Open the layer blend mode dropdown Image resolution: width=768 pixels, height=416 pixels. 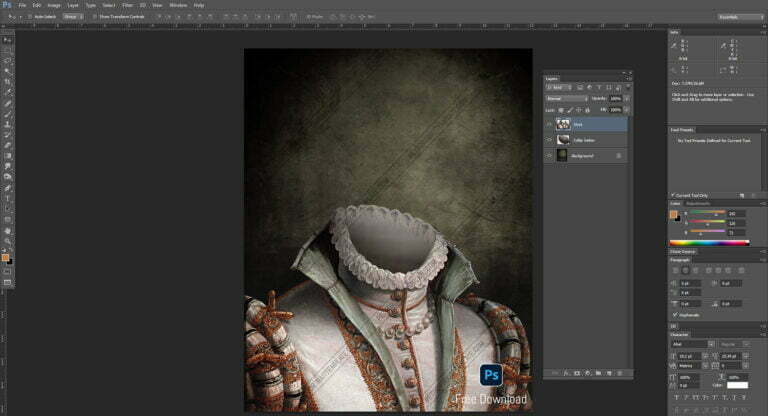566,99
